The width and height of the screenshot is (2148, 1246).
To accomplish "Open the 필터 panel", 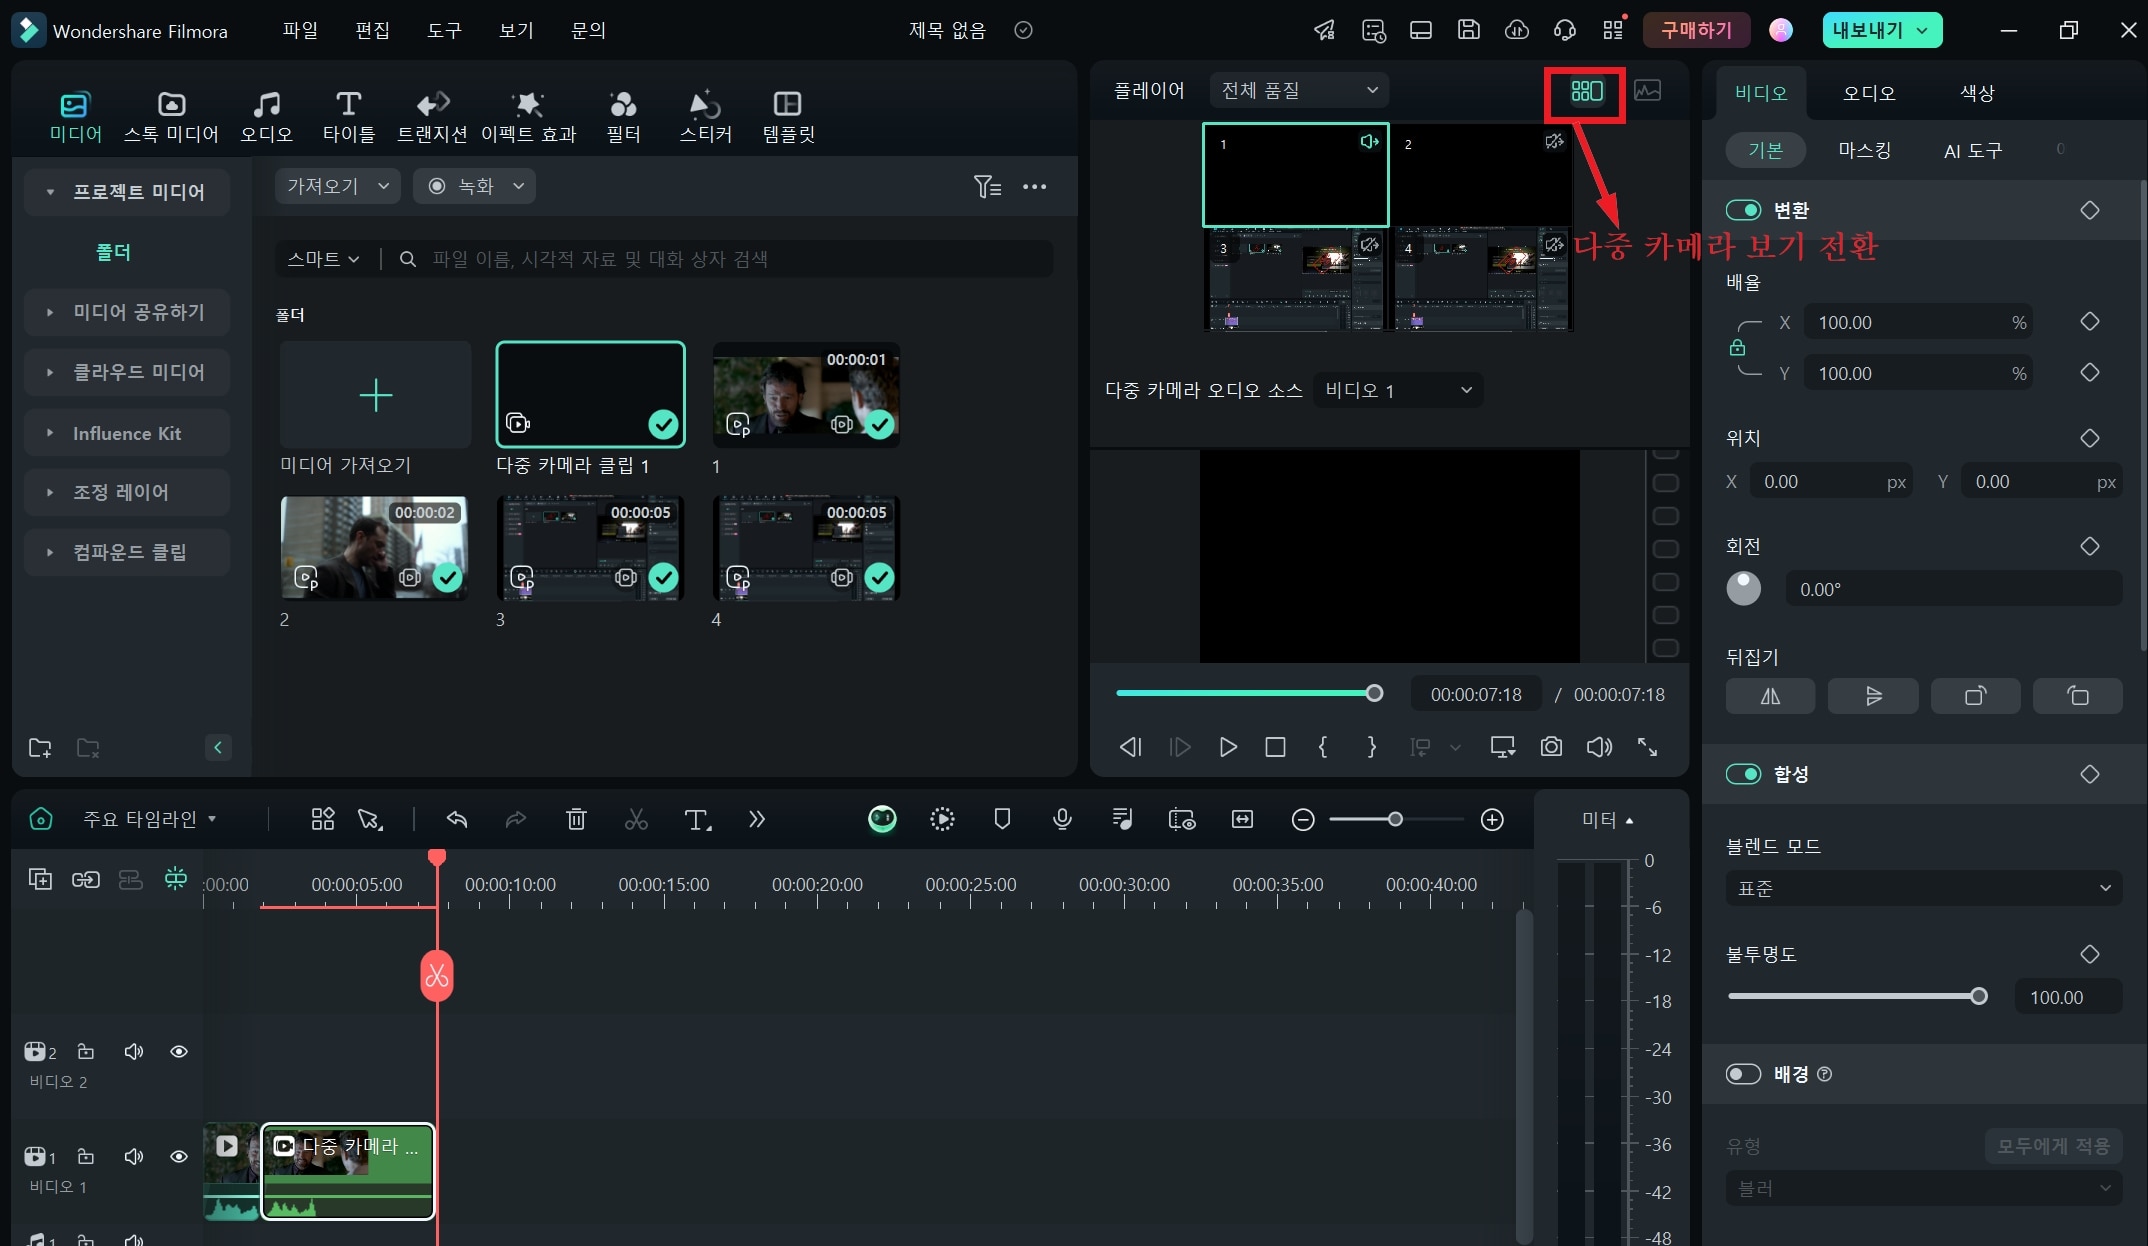I will coord(623,117).
